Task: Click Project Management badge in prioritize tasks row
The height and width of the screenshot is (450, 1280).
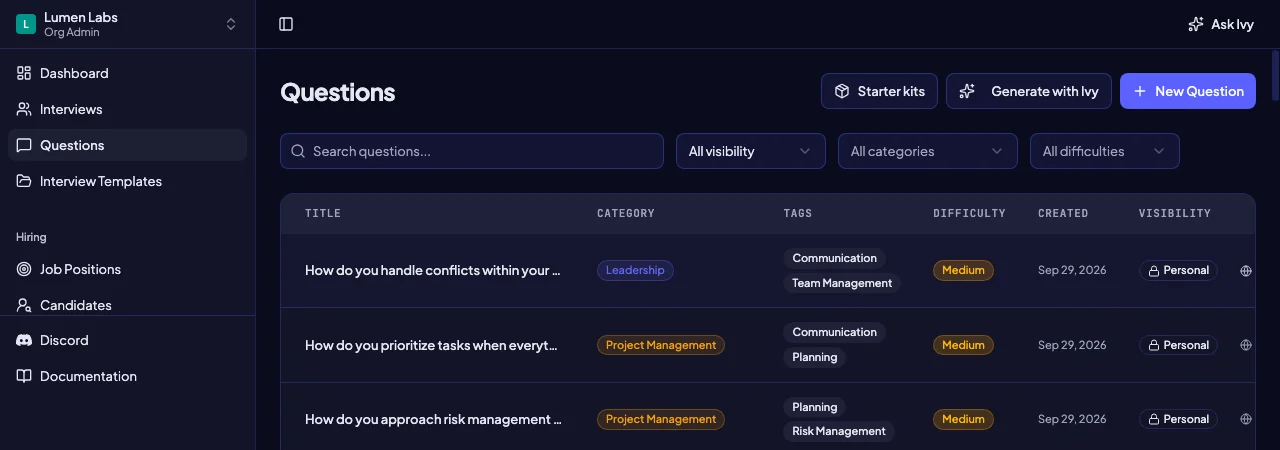Action: coord(661,345)
